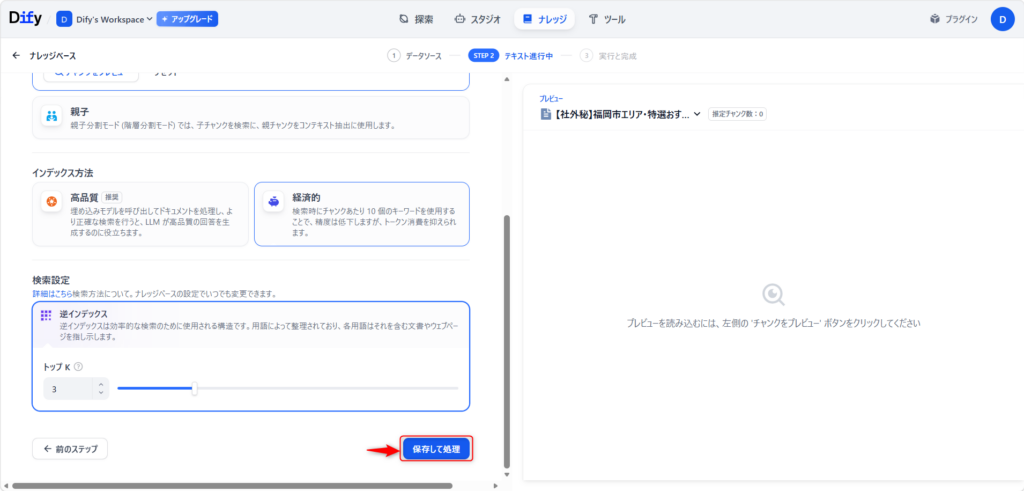Click the user avatar icon top right
1024x491 pixels.
point(1002,19)
